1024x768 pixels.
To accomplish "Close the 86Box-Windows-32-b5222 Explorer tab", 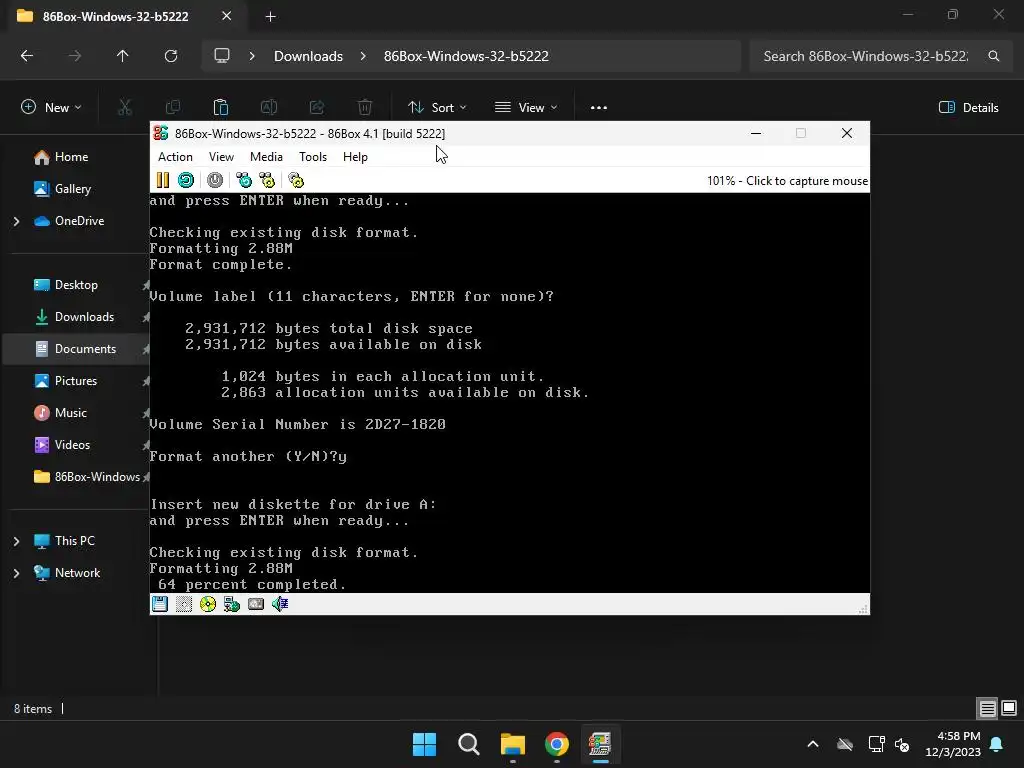I will tap(226, 16).
